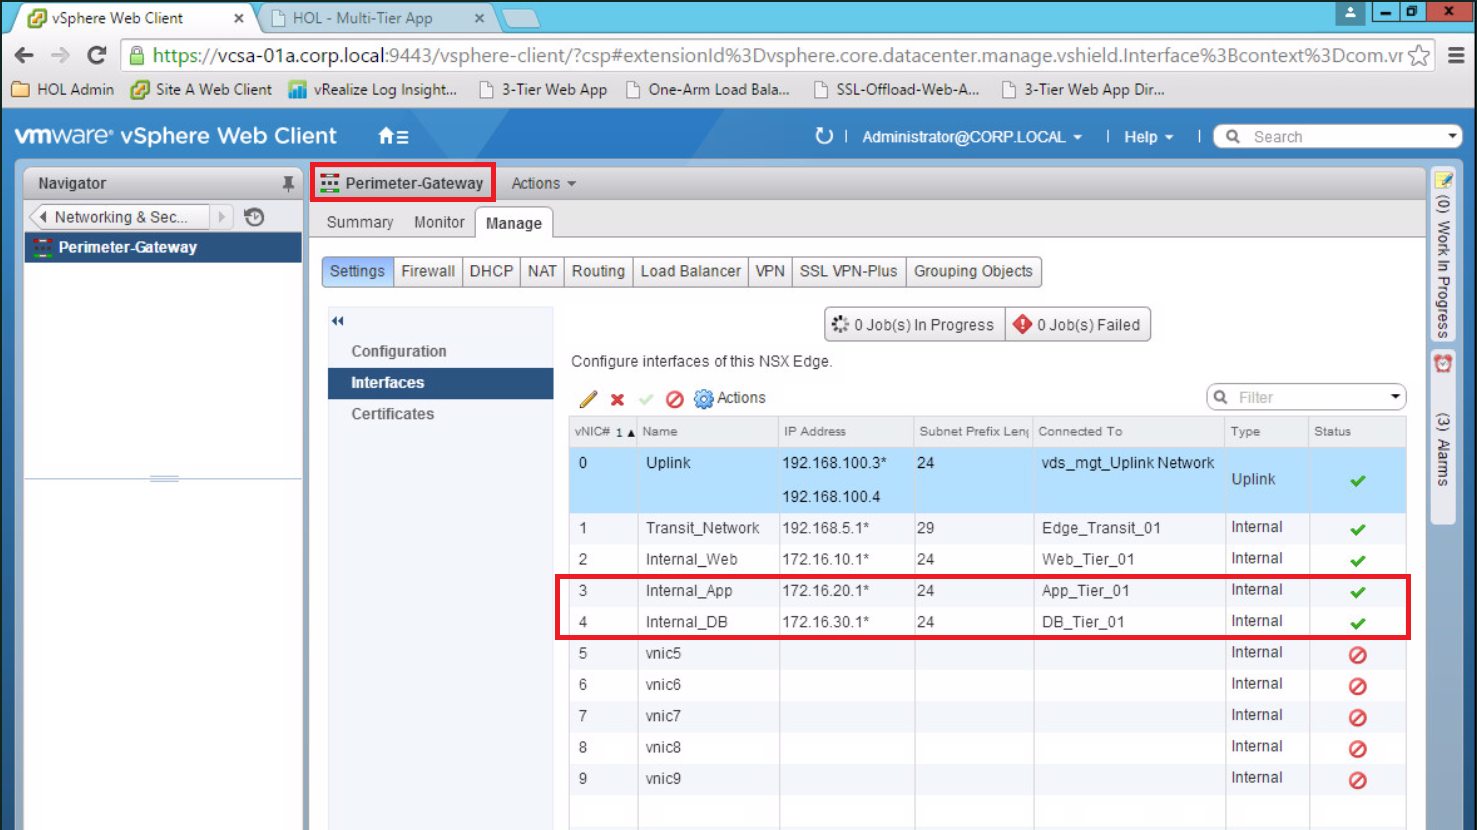The width and height of the screenshot is (1477, 830).
Task: Open the Alarms side panel
Action: pos(1443,435)
